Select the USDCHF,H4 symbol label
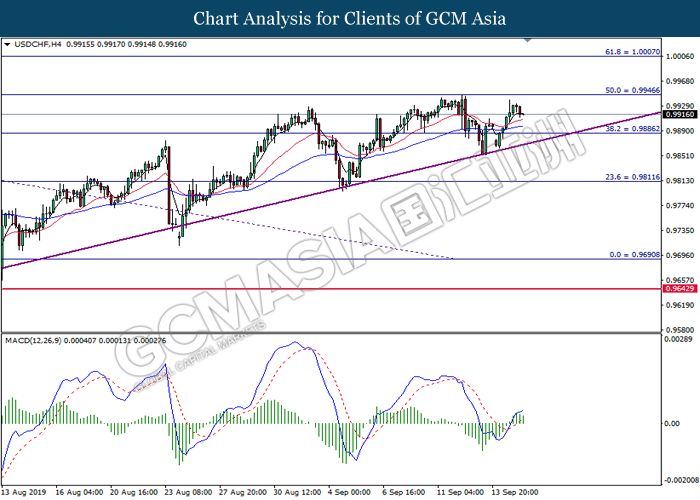Screen dimensions: 700x500 (x=38, y=44)
